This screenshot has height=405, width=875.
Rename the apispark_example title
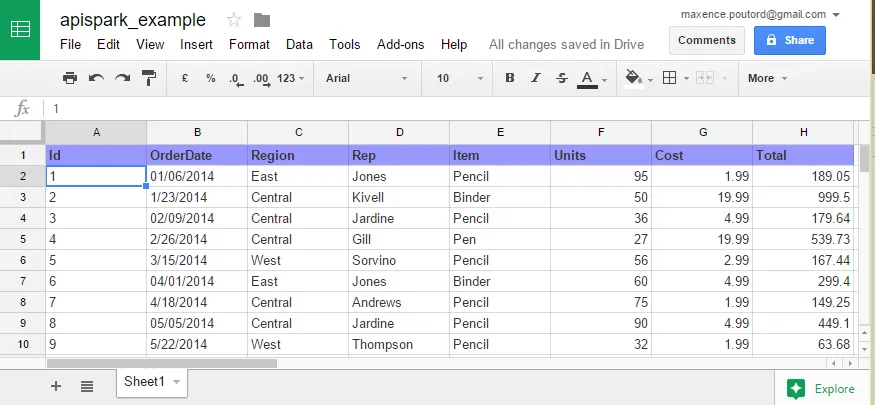point(133,20)
